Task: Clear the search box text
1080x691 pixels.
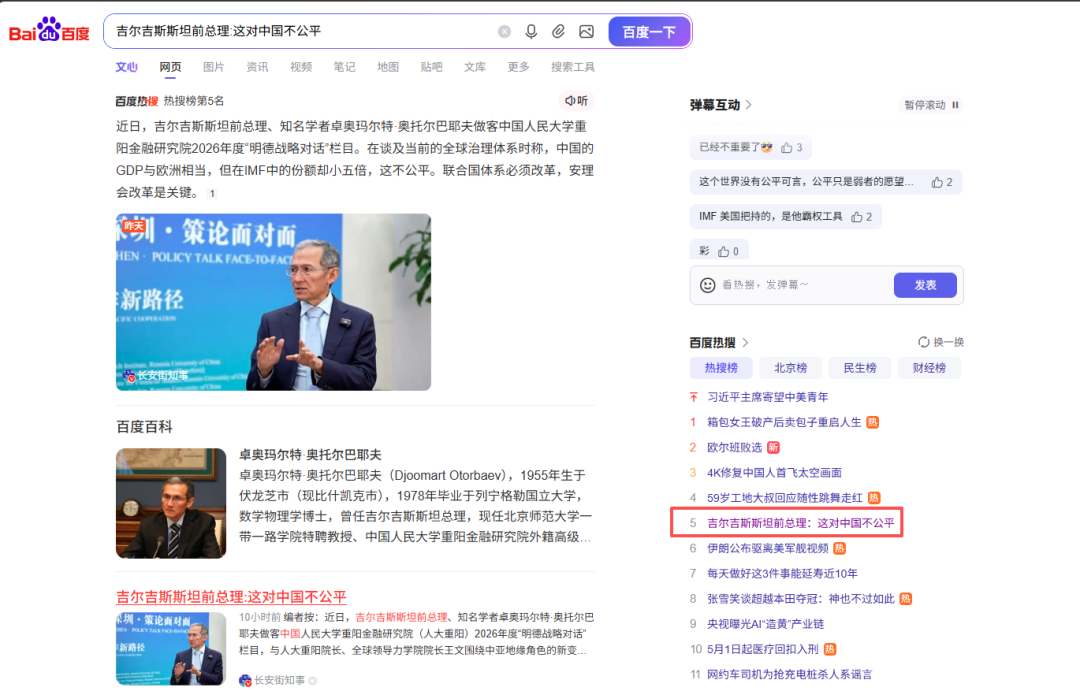Action: click(x=504, y=32)
